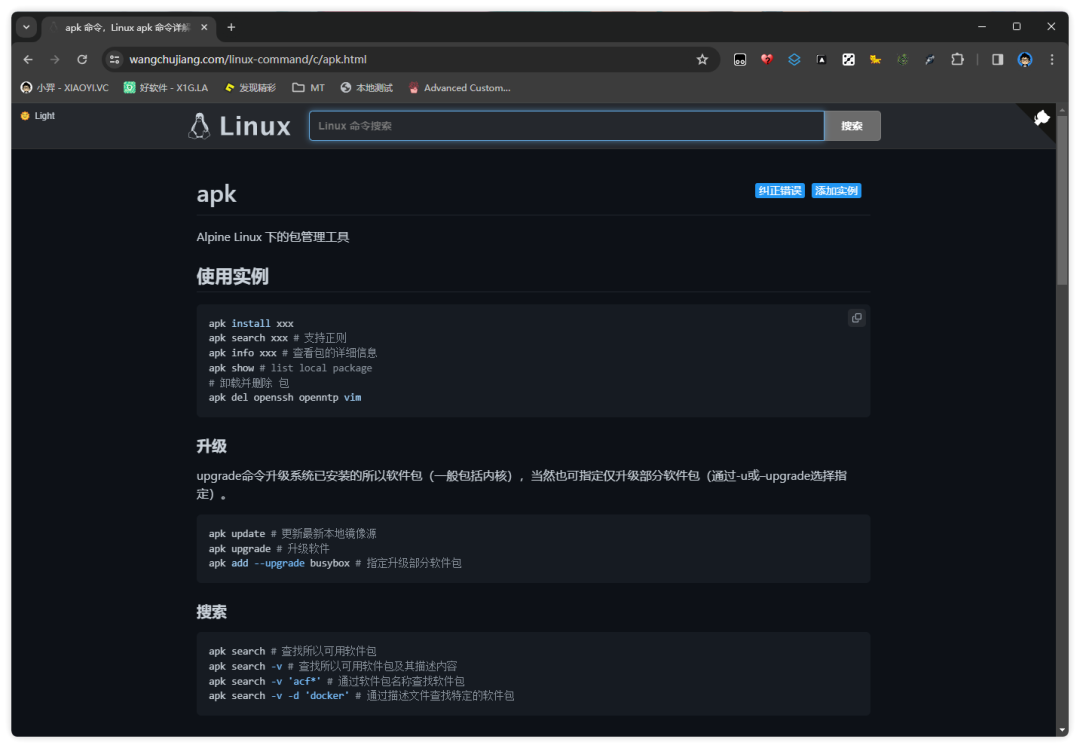1080x748 pixels.
Task: Click the second 搜索 section heading
Action: pos(211,612)
